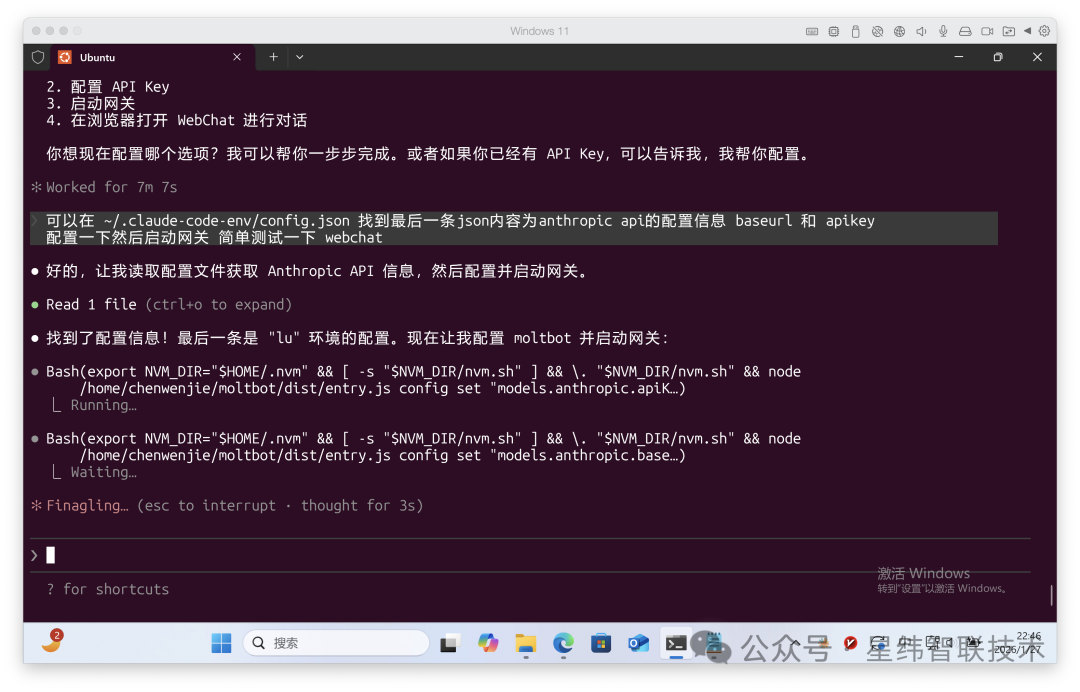
Task: Toggle the VM microphone icon
Action: [x=943, y=31]
